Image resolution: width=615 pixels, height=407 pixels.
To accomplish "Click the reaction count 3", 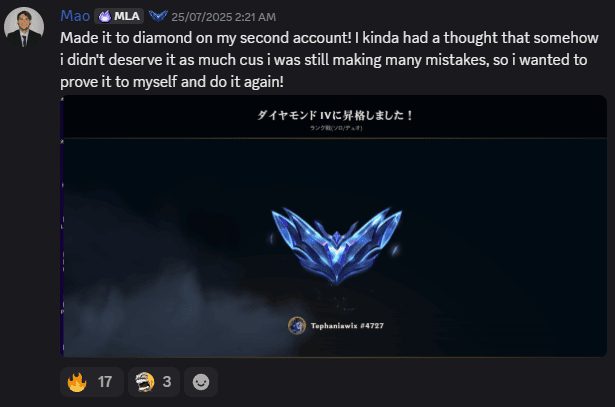I will click(x=167, y=382).
